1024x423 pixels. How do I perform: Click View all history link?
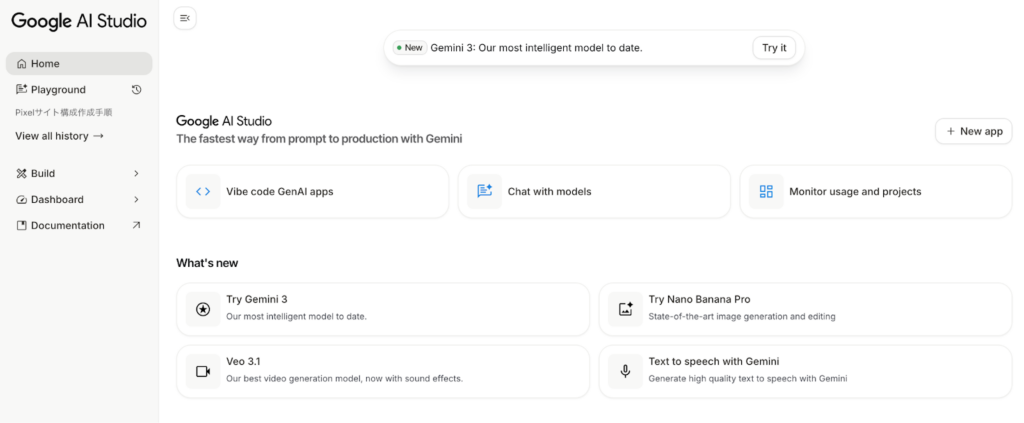[x=59, y=136]
